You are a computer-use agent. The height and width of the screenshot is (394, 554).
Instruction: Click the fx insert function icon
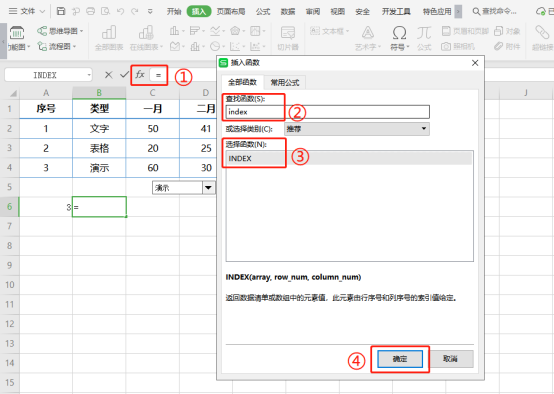click(x=140, y=75)
